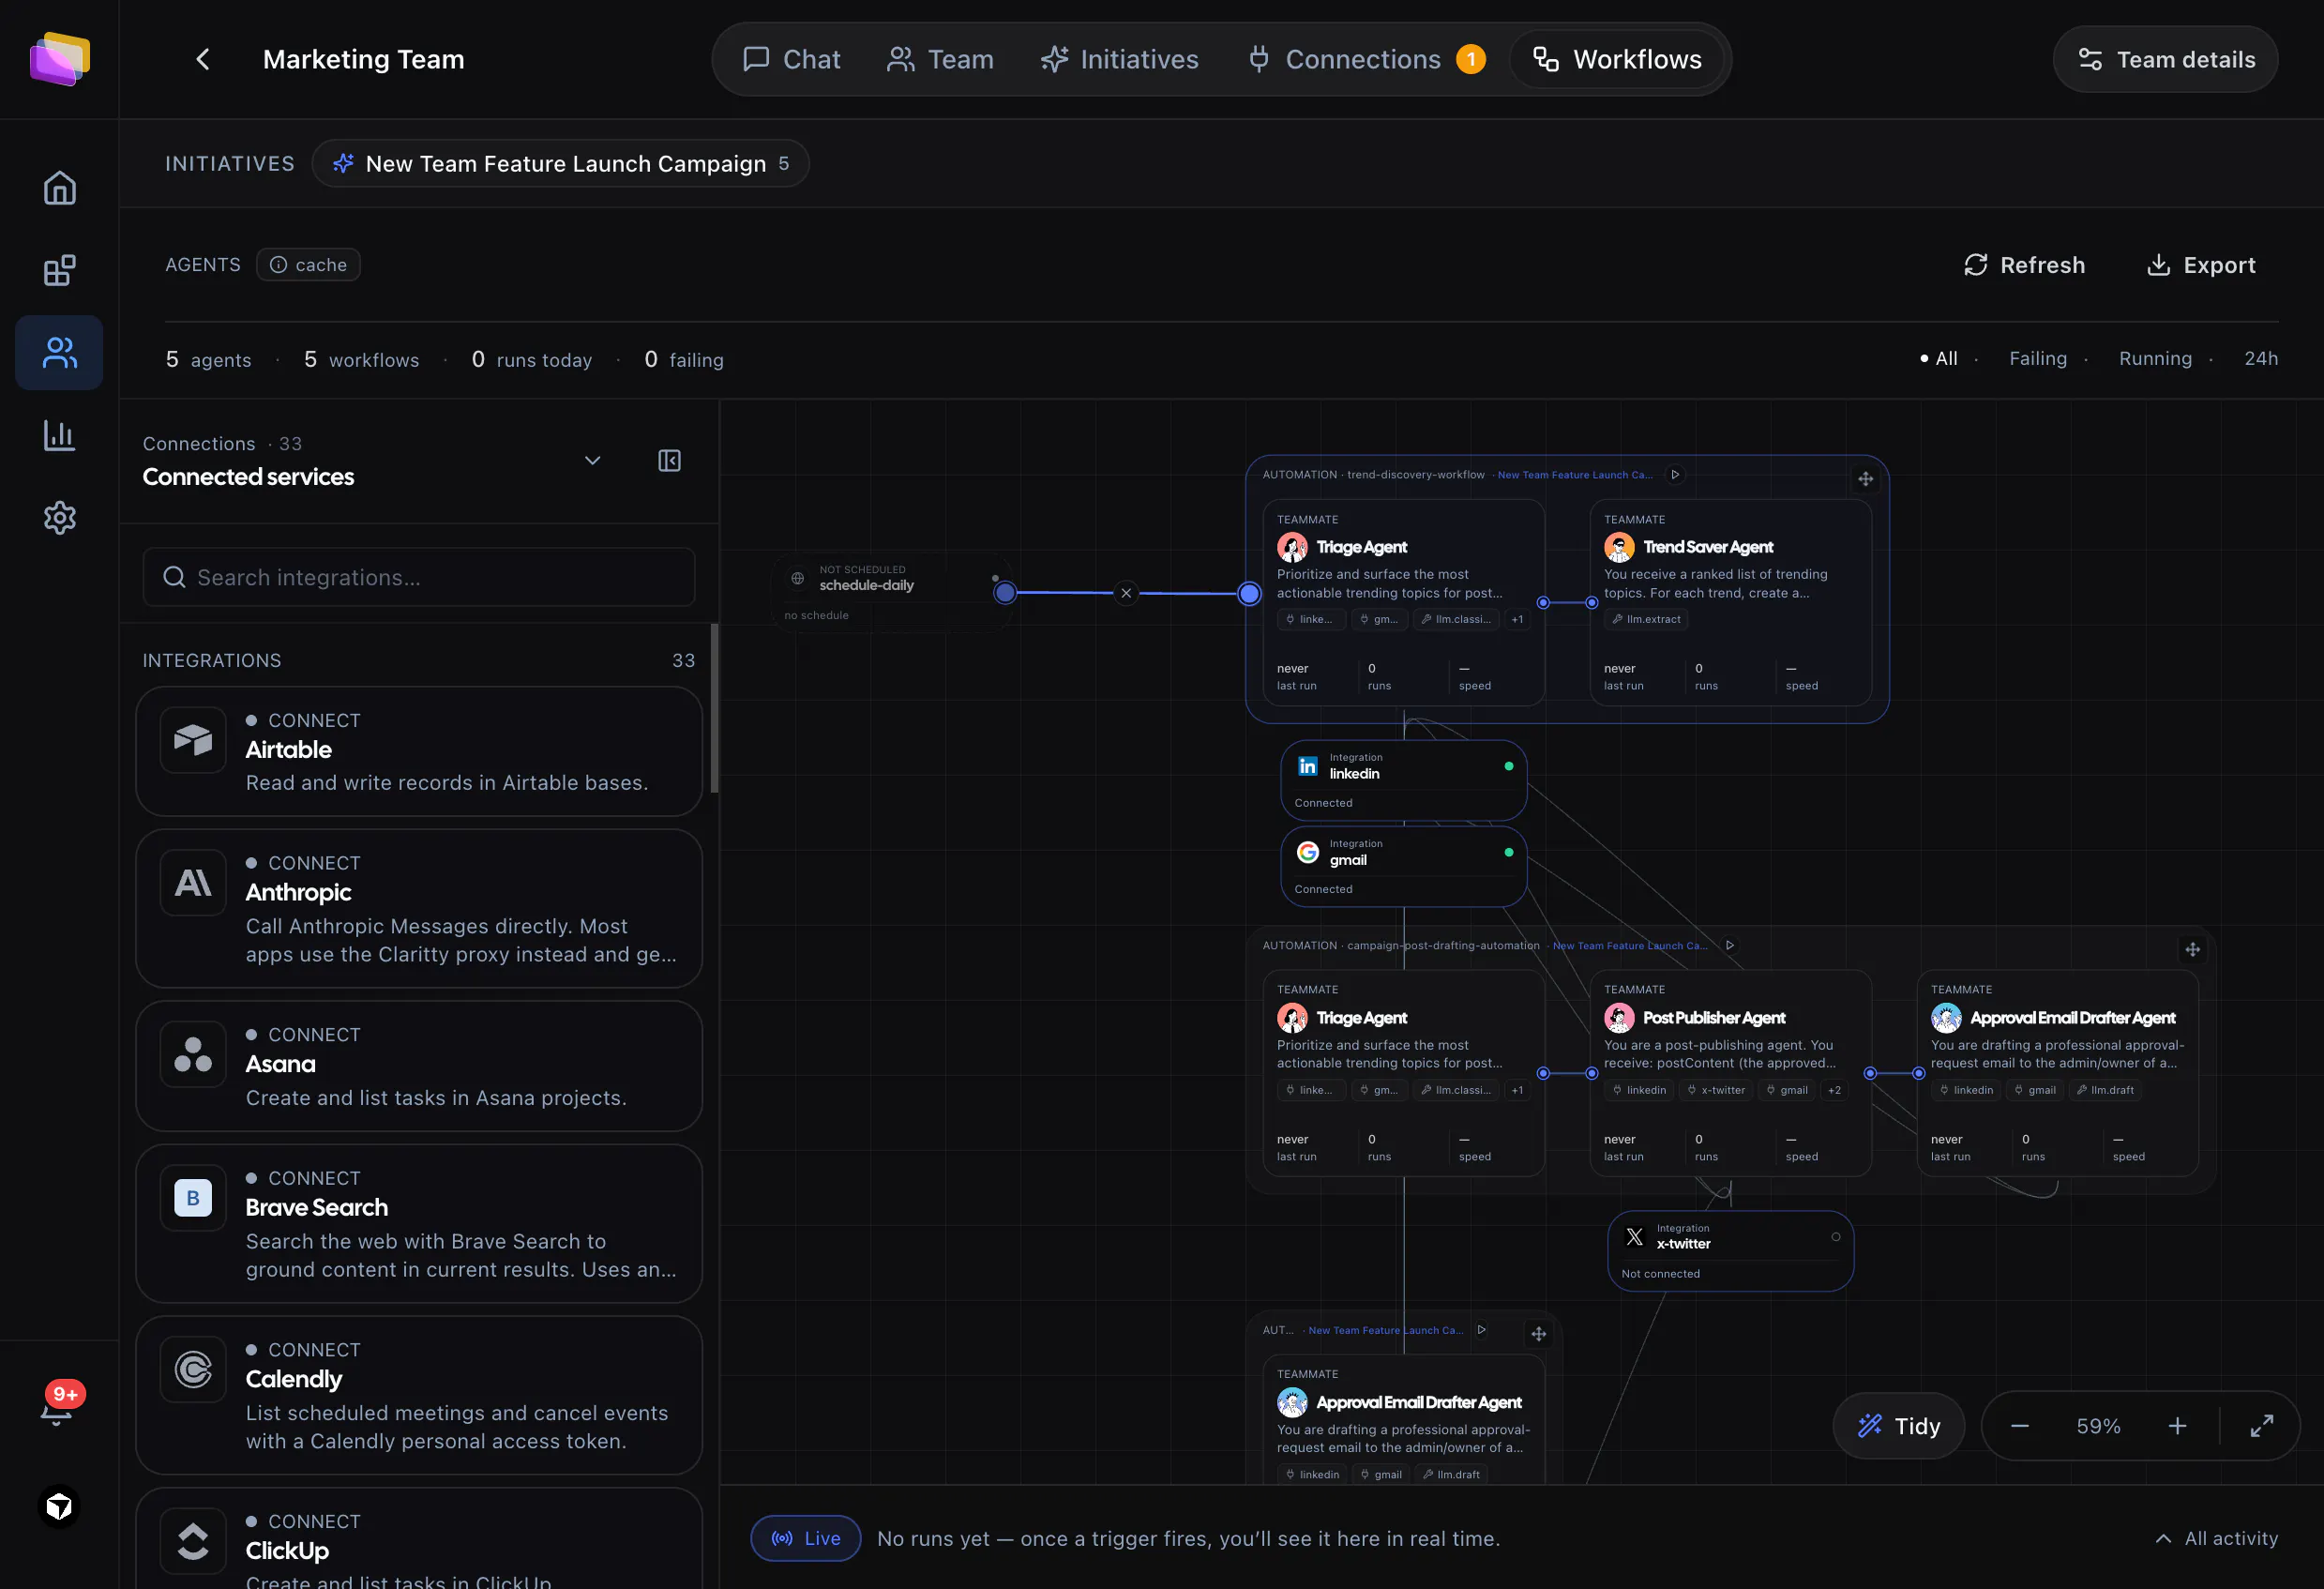Go back with the left arrow
This screenshot has height=1589, width=2324.
[203, 59]
